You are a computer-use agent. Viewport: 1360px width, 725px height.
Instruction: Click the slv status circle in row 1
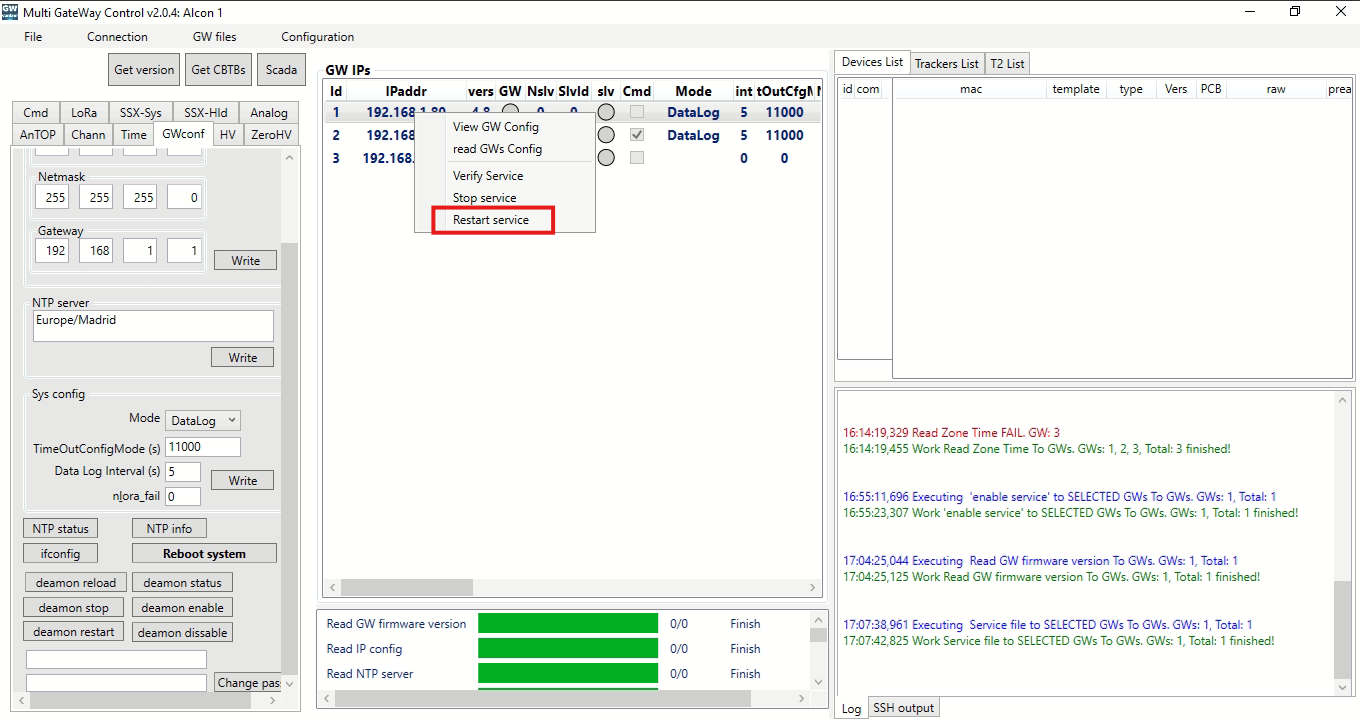point(606,113)
